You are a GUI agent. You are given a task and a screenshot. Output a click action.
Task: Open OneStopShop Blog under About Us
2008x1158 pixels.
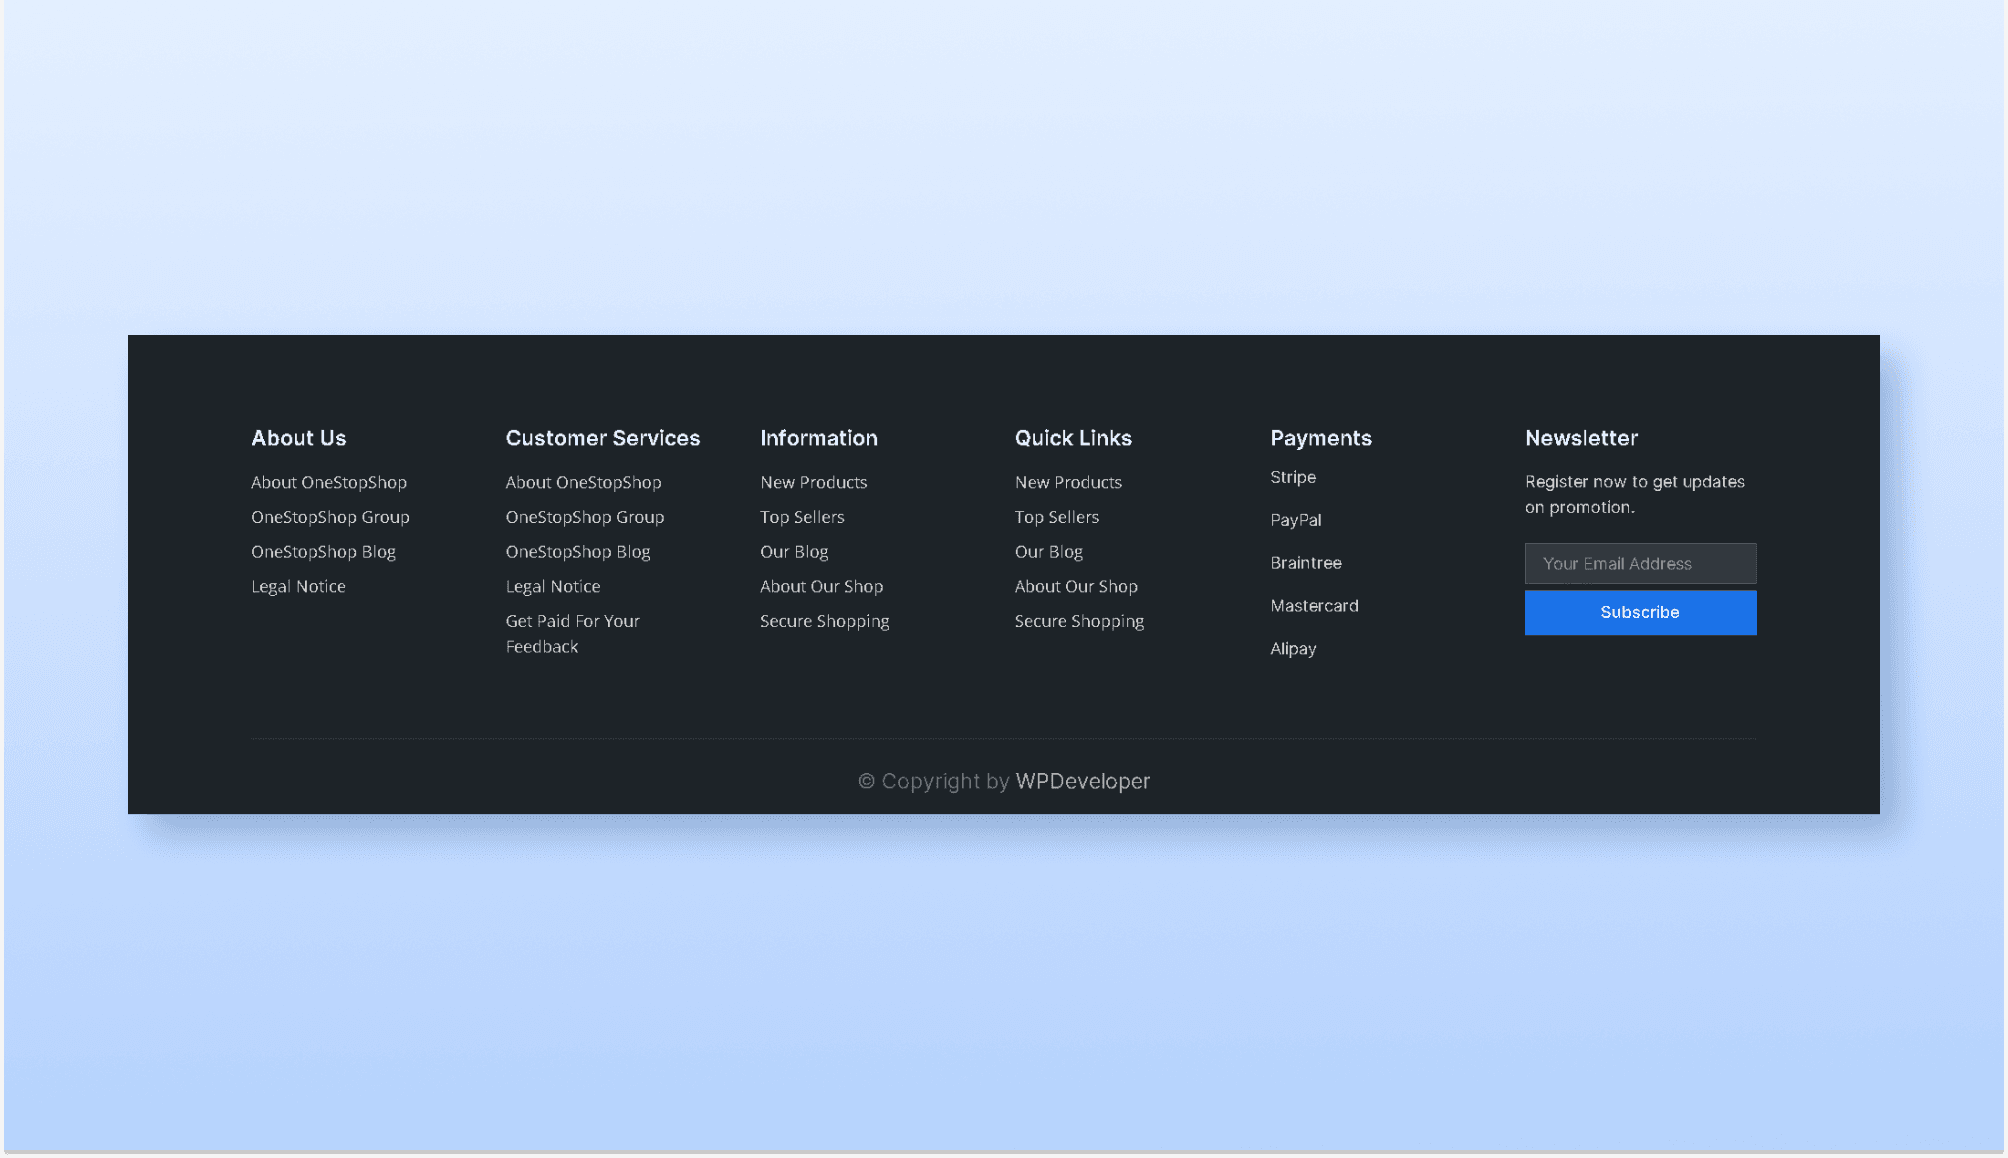click(323, 552)
